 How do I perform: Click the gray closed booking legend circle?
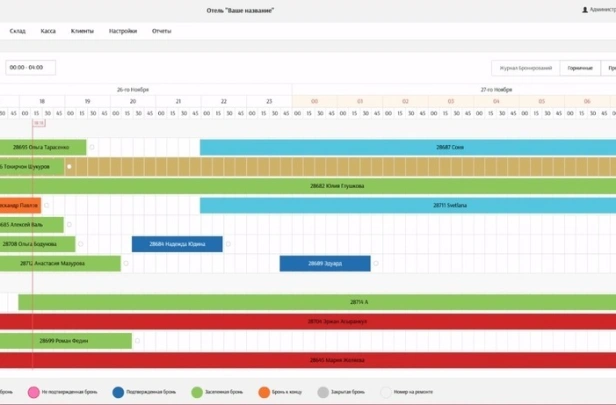[323, 393]
